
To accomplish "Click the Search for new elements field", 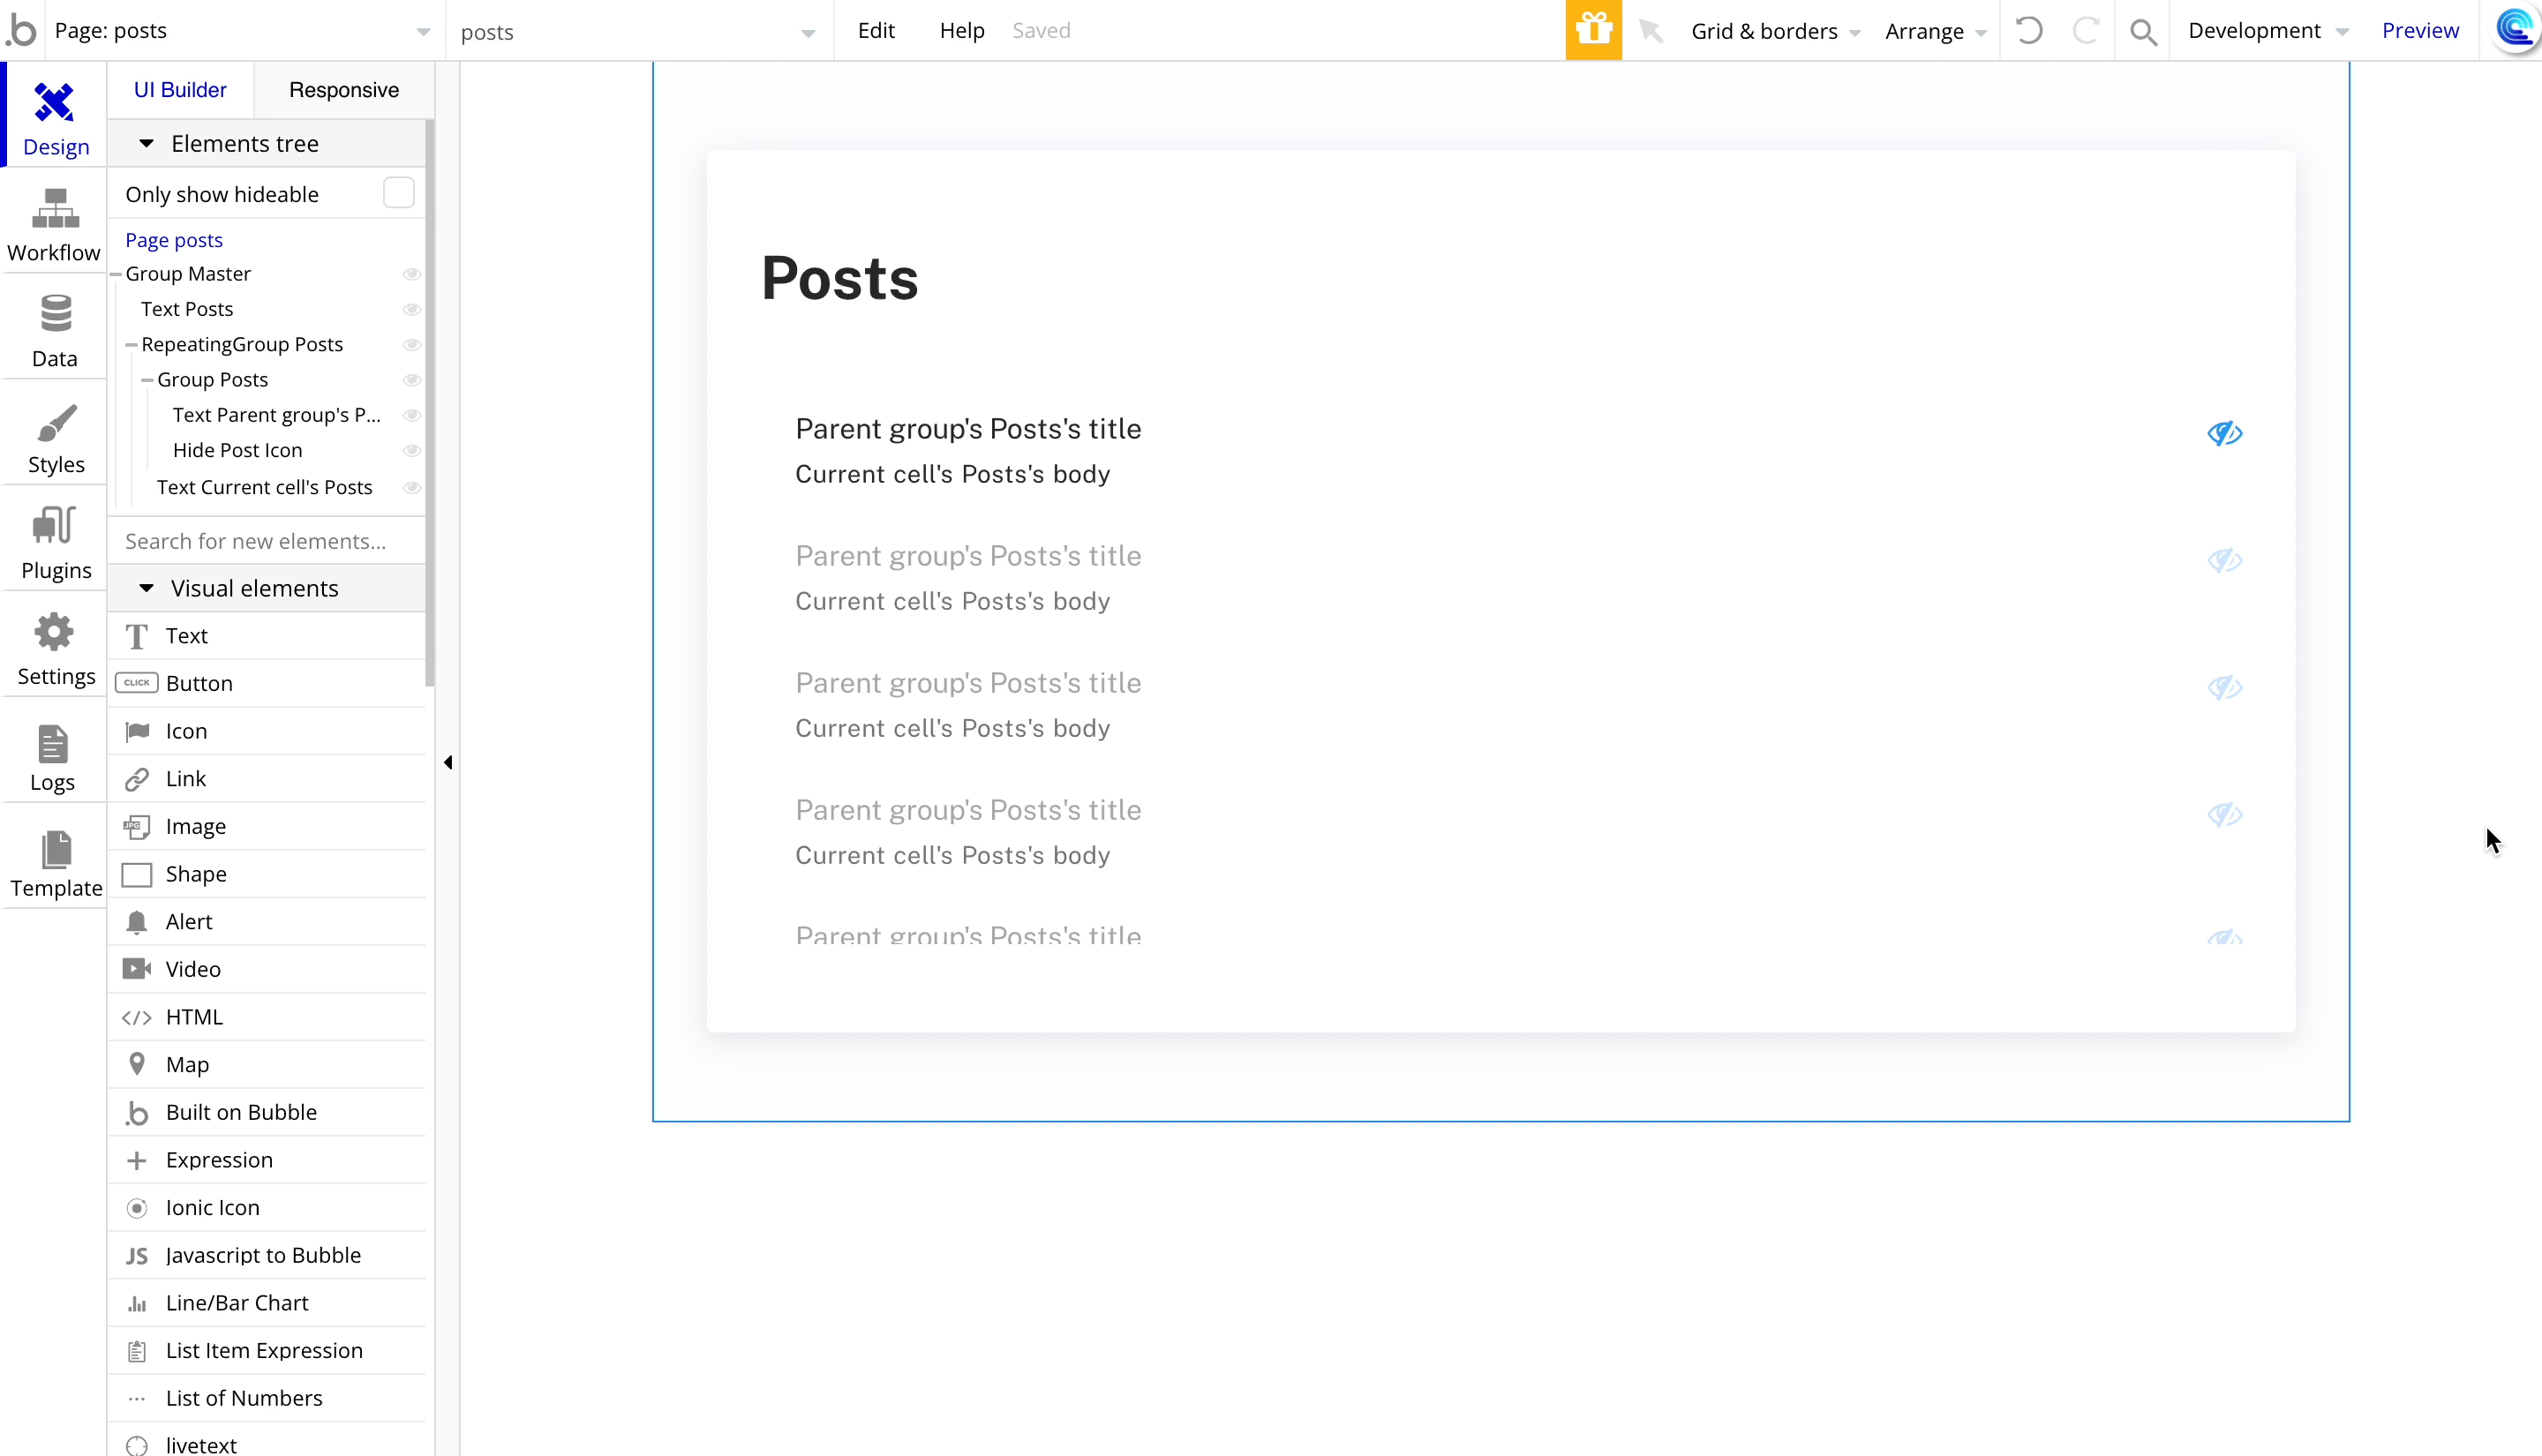I will 266,541.
